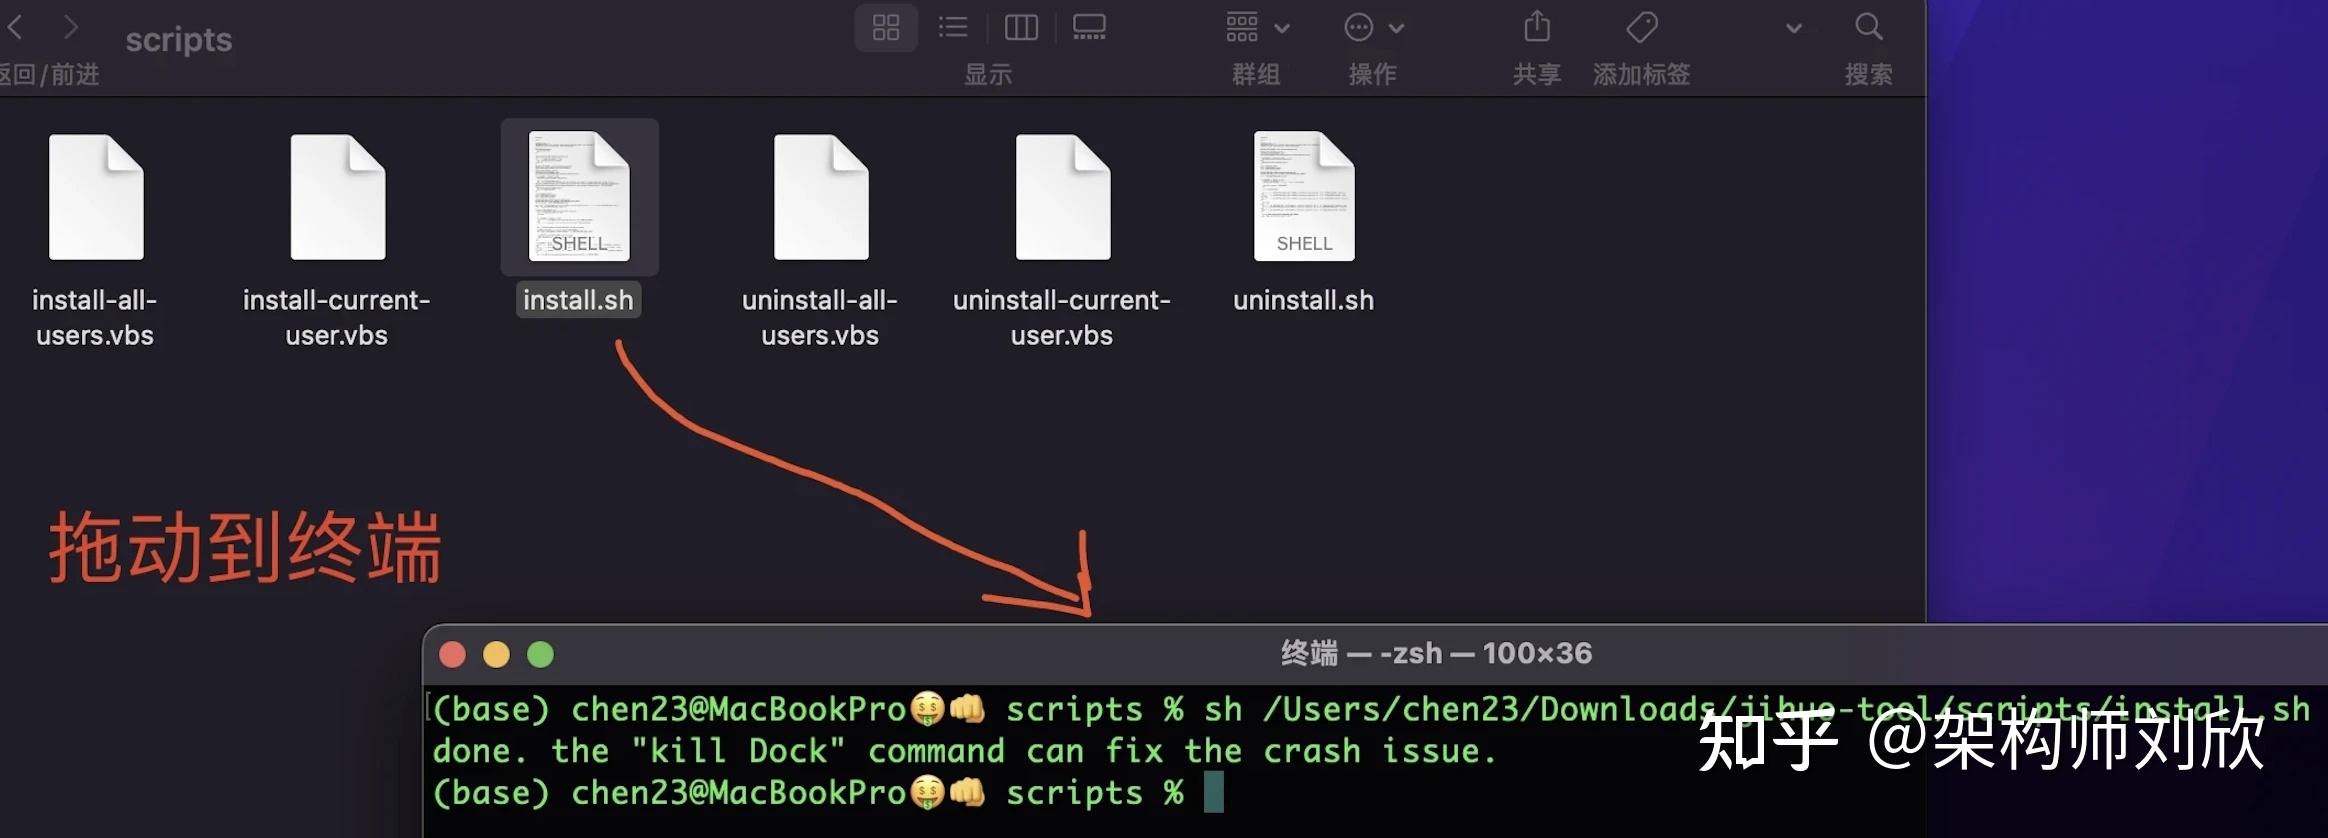Switch Finder to column view
Image resolution: width=2328 pixels, height=838 pixels.
tap(1021, 27)
